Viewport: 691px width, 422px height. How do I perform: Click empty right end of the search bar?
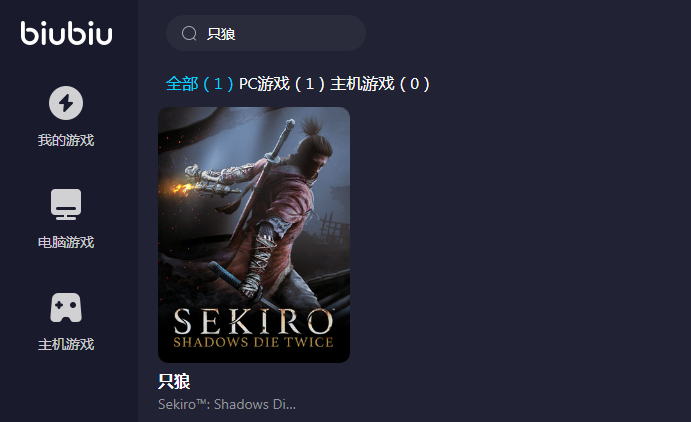(335, 33)
